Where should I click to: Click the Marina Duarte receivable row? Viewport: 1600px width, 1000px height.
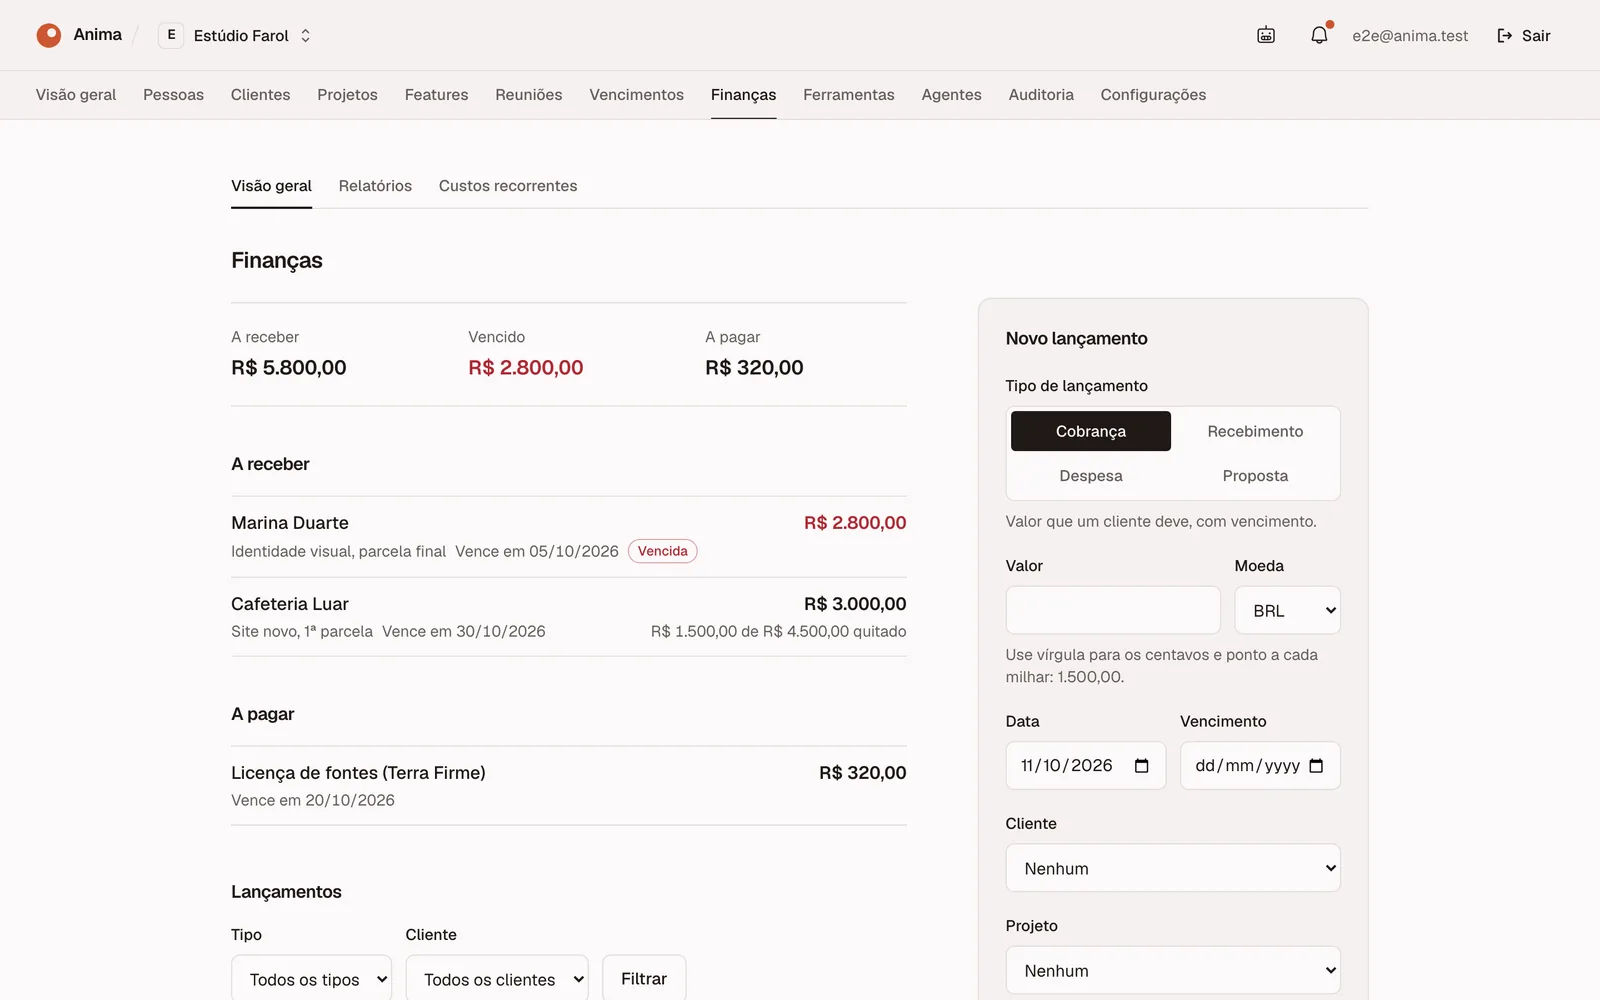coord(569,537)
